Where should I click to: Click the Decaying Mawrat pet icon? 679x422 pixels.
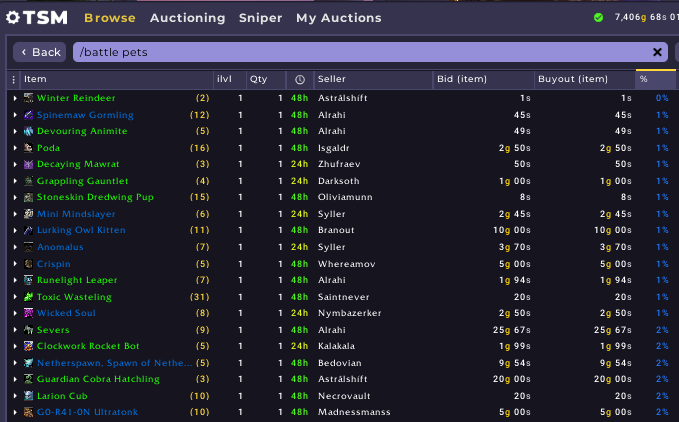coord(29,164)
